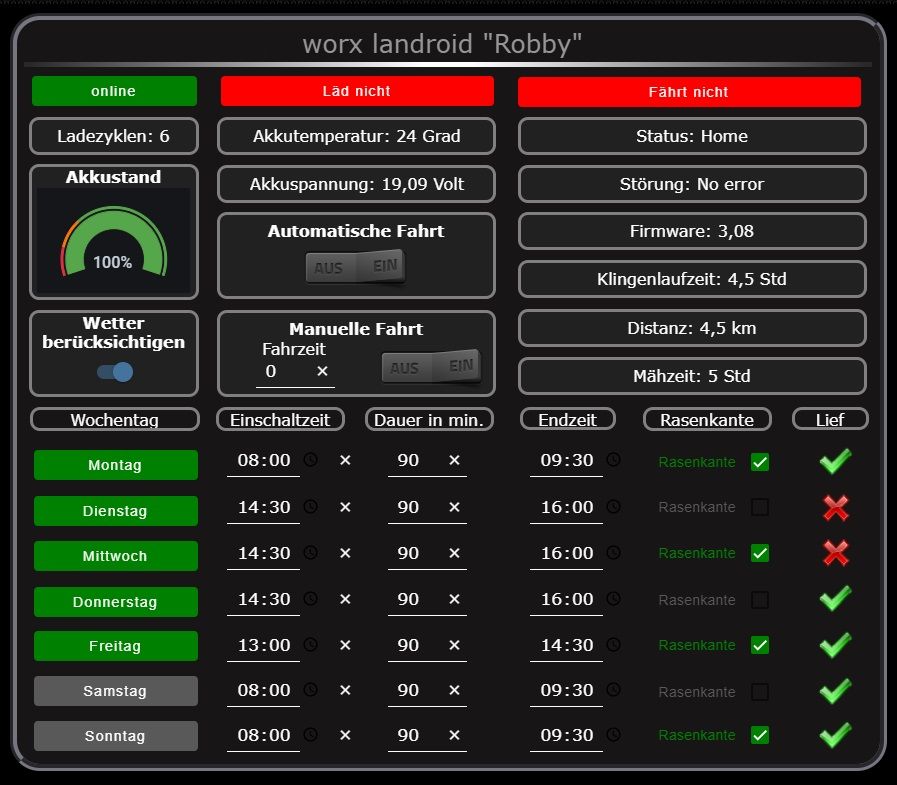
Task: Click the red cross in Dienstag Lief column
Action: coord(836,508)
